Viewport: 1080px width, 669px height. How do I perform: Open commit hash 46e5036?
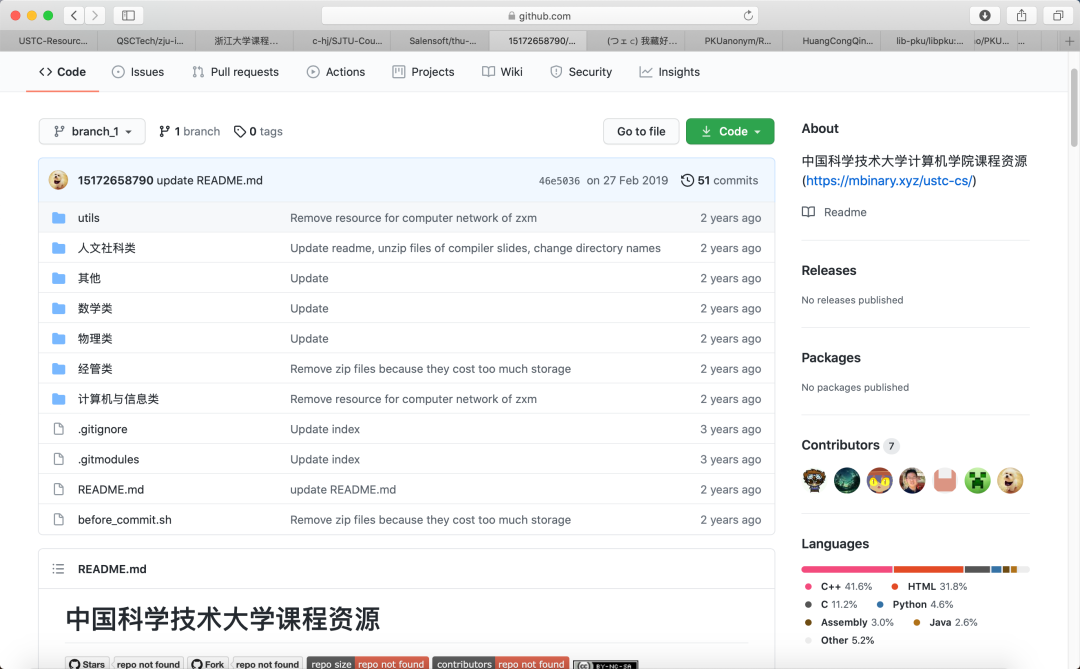[559, 181]
